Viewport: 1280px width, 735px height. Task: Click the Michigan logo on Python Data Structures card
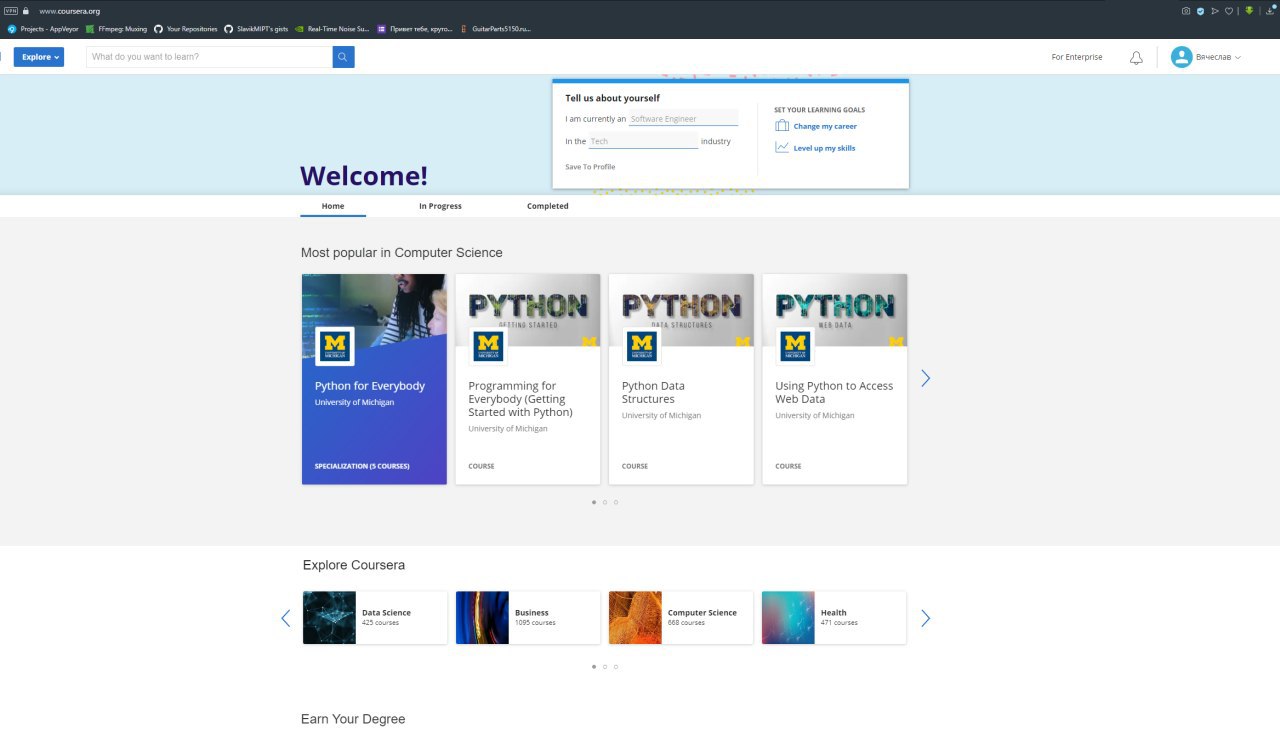pos(642,346)
